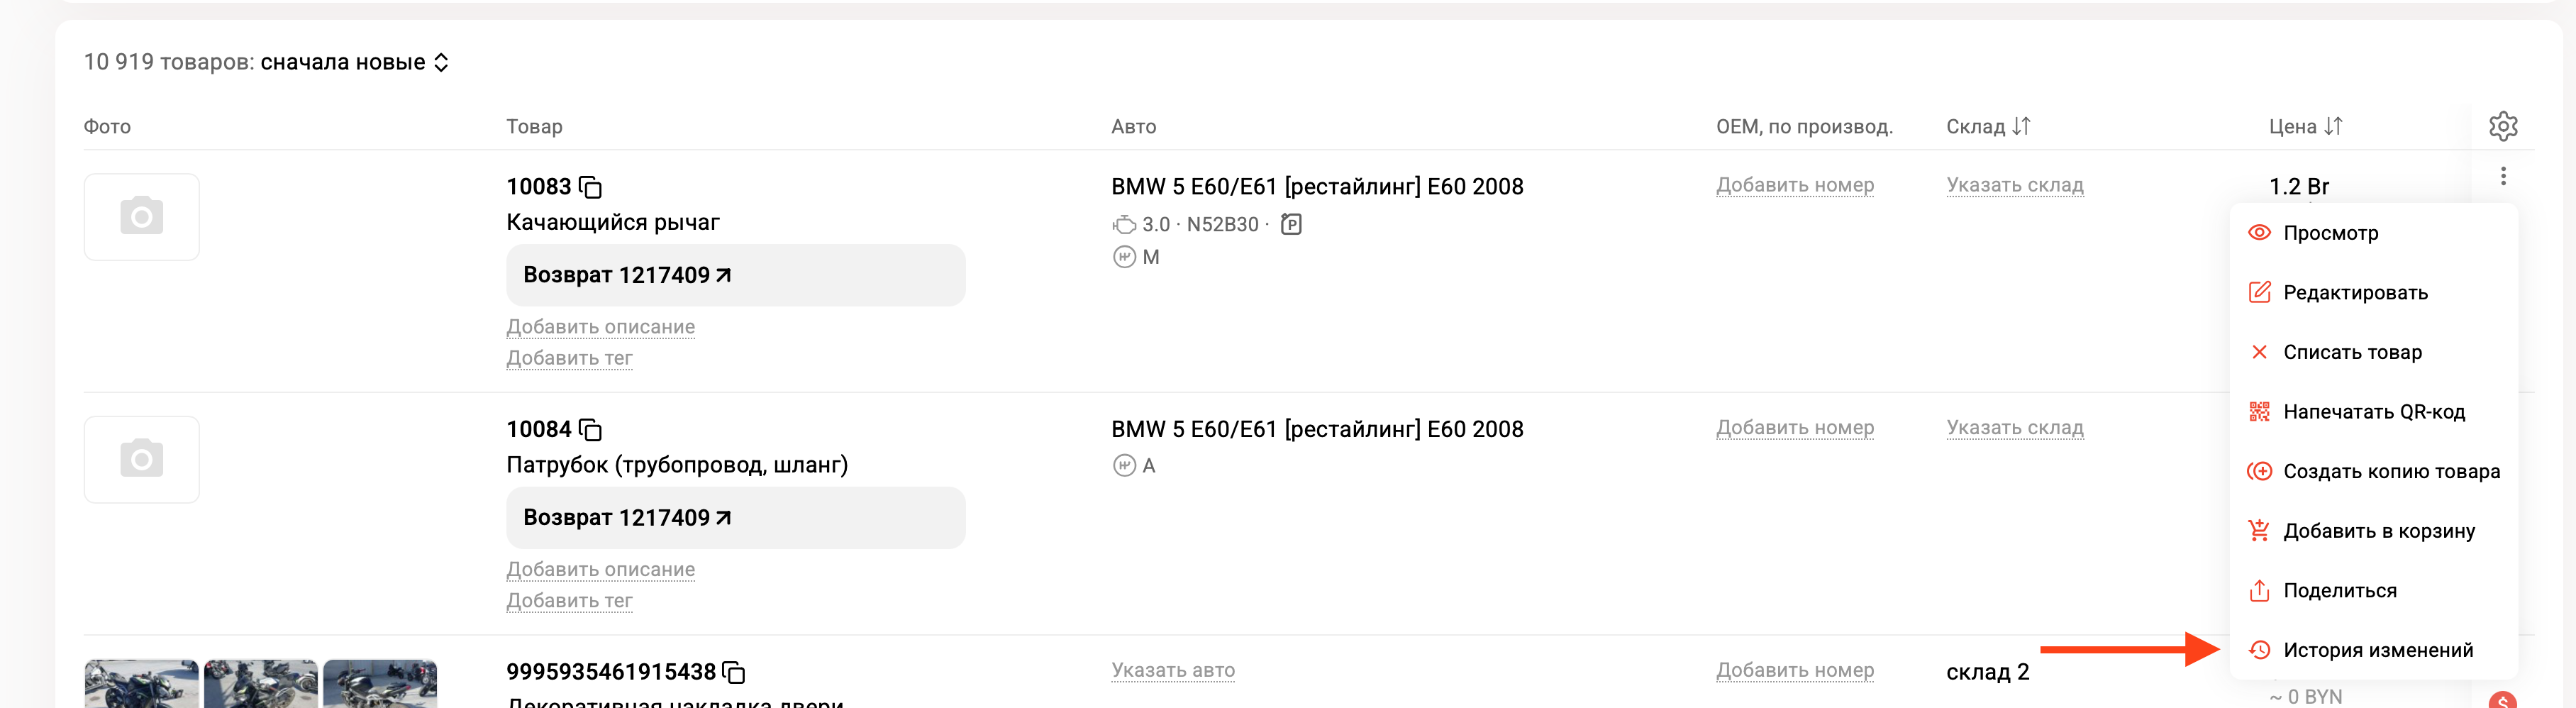This screenshot has height=708, width=2576.
Task: Copy article number 9995935461915438
Action: [x=734, y=672]
